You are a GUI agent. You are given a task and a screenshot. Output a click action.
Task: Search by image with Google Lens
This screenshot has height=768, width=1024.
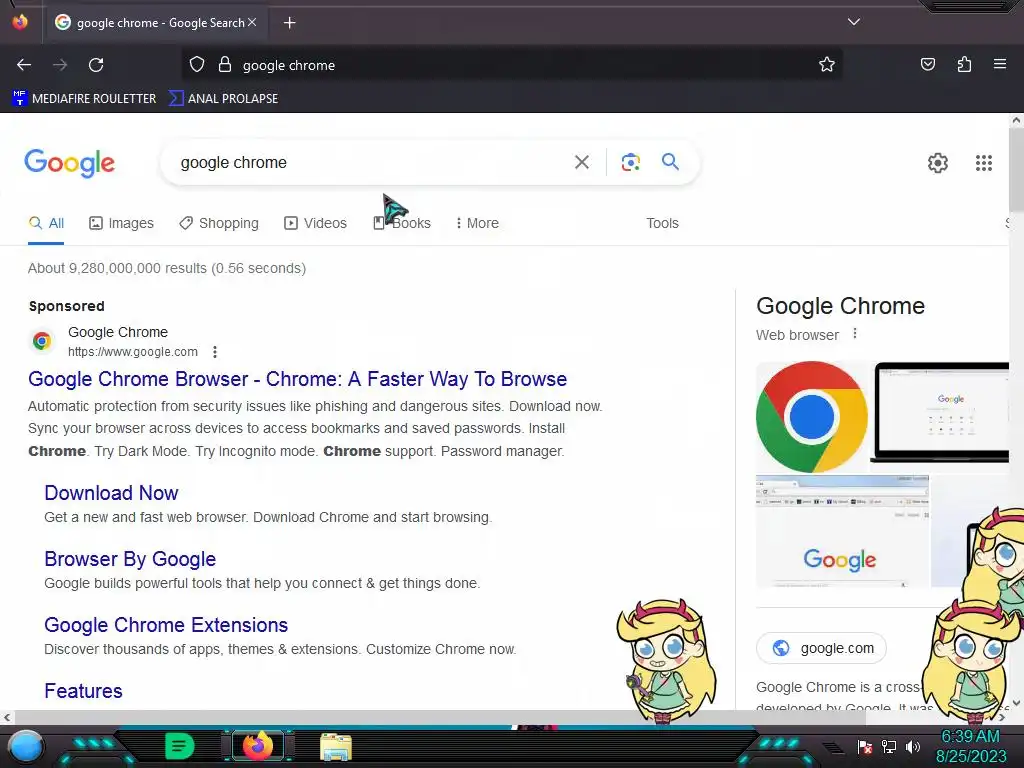click(x=630, y=162)
